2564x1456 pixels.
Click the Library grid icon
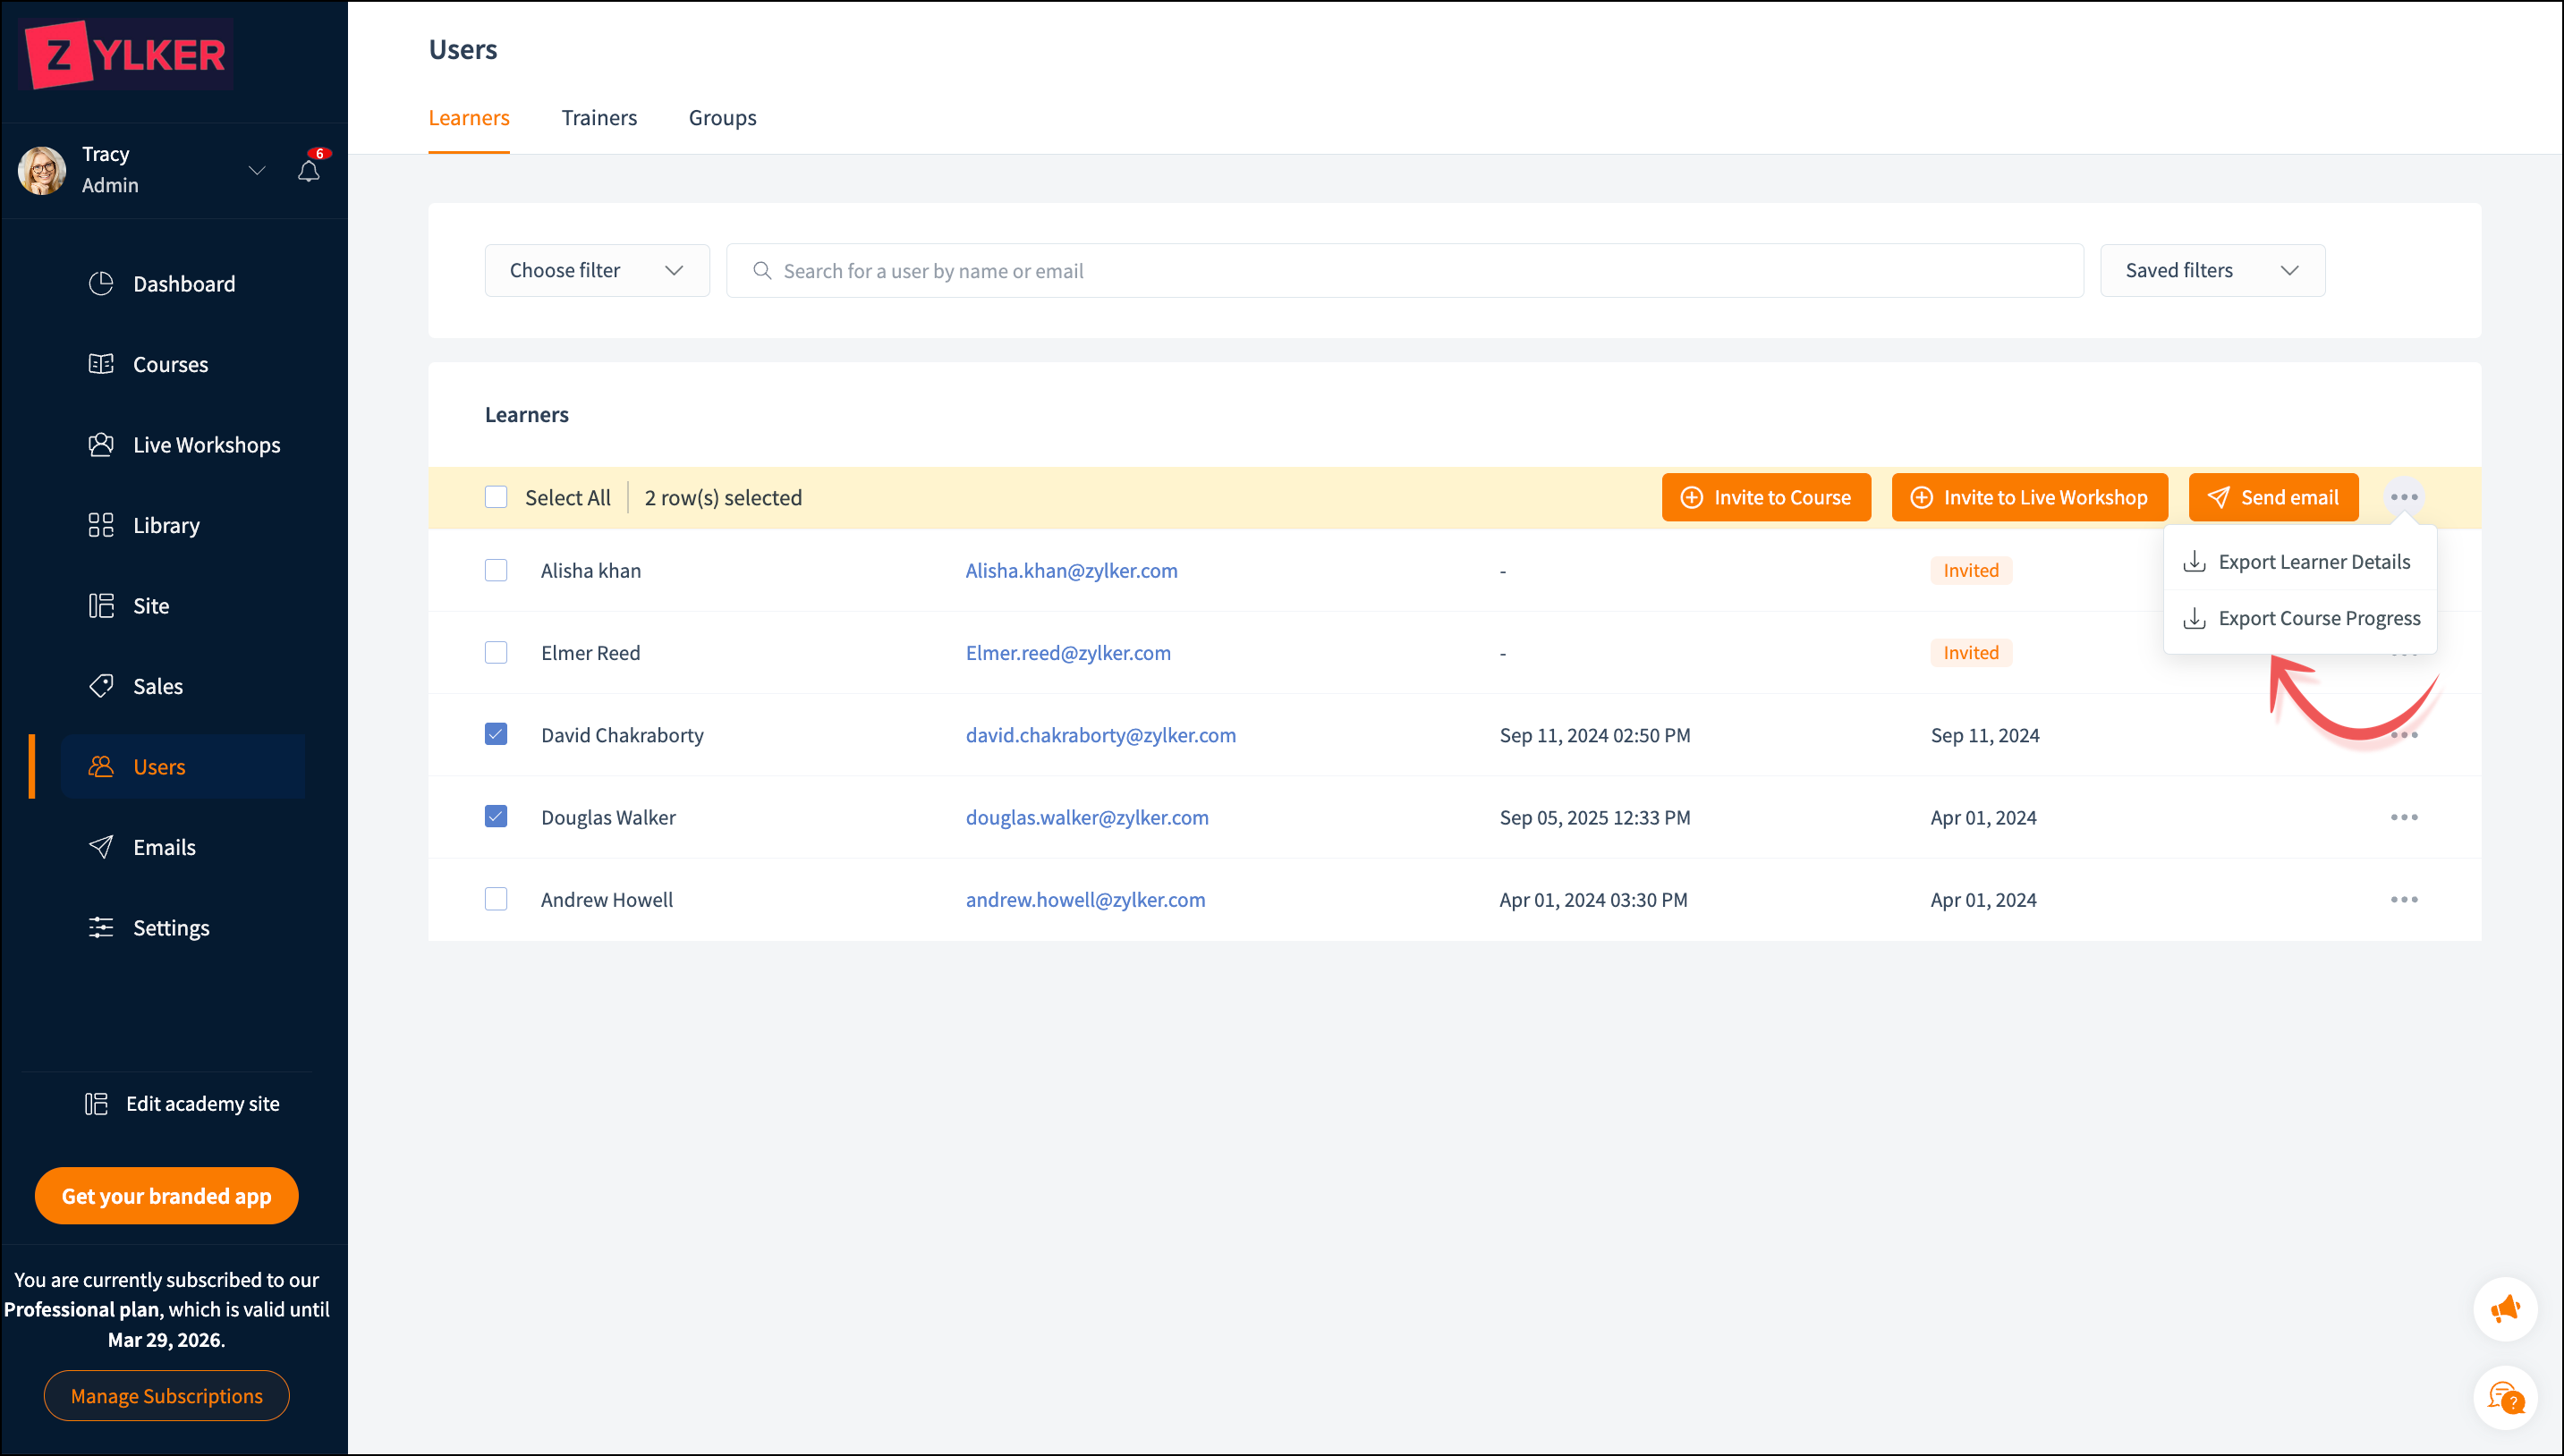(101, 525)
